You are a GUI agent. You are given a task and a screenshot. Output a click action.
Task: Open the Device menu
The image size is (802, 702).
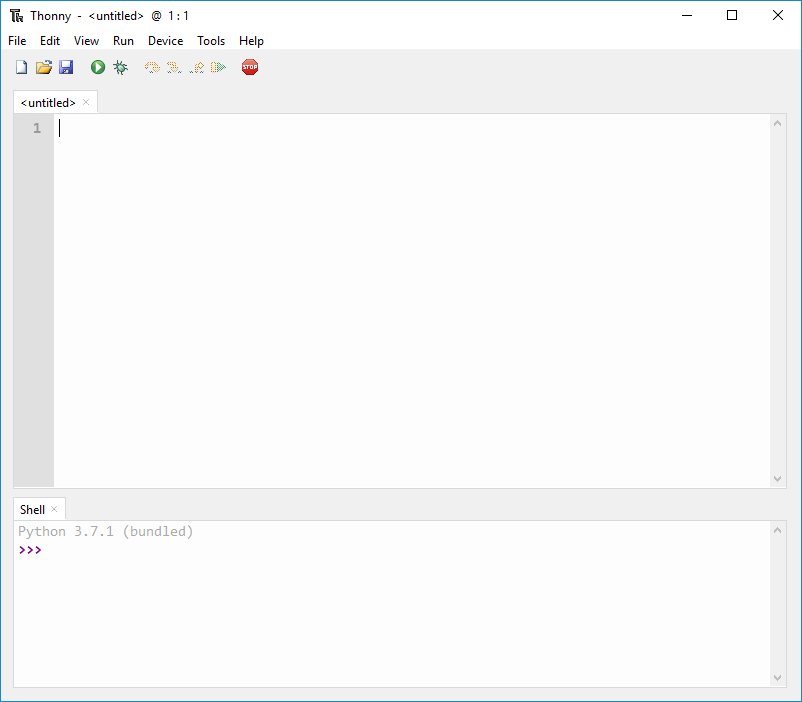(x=165, y=40)
